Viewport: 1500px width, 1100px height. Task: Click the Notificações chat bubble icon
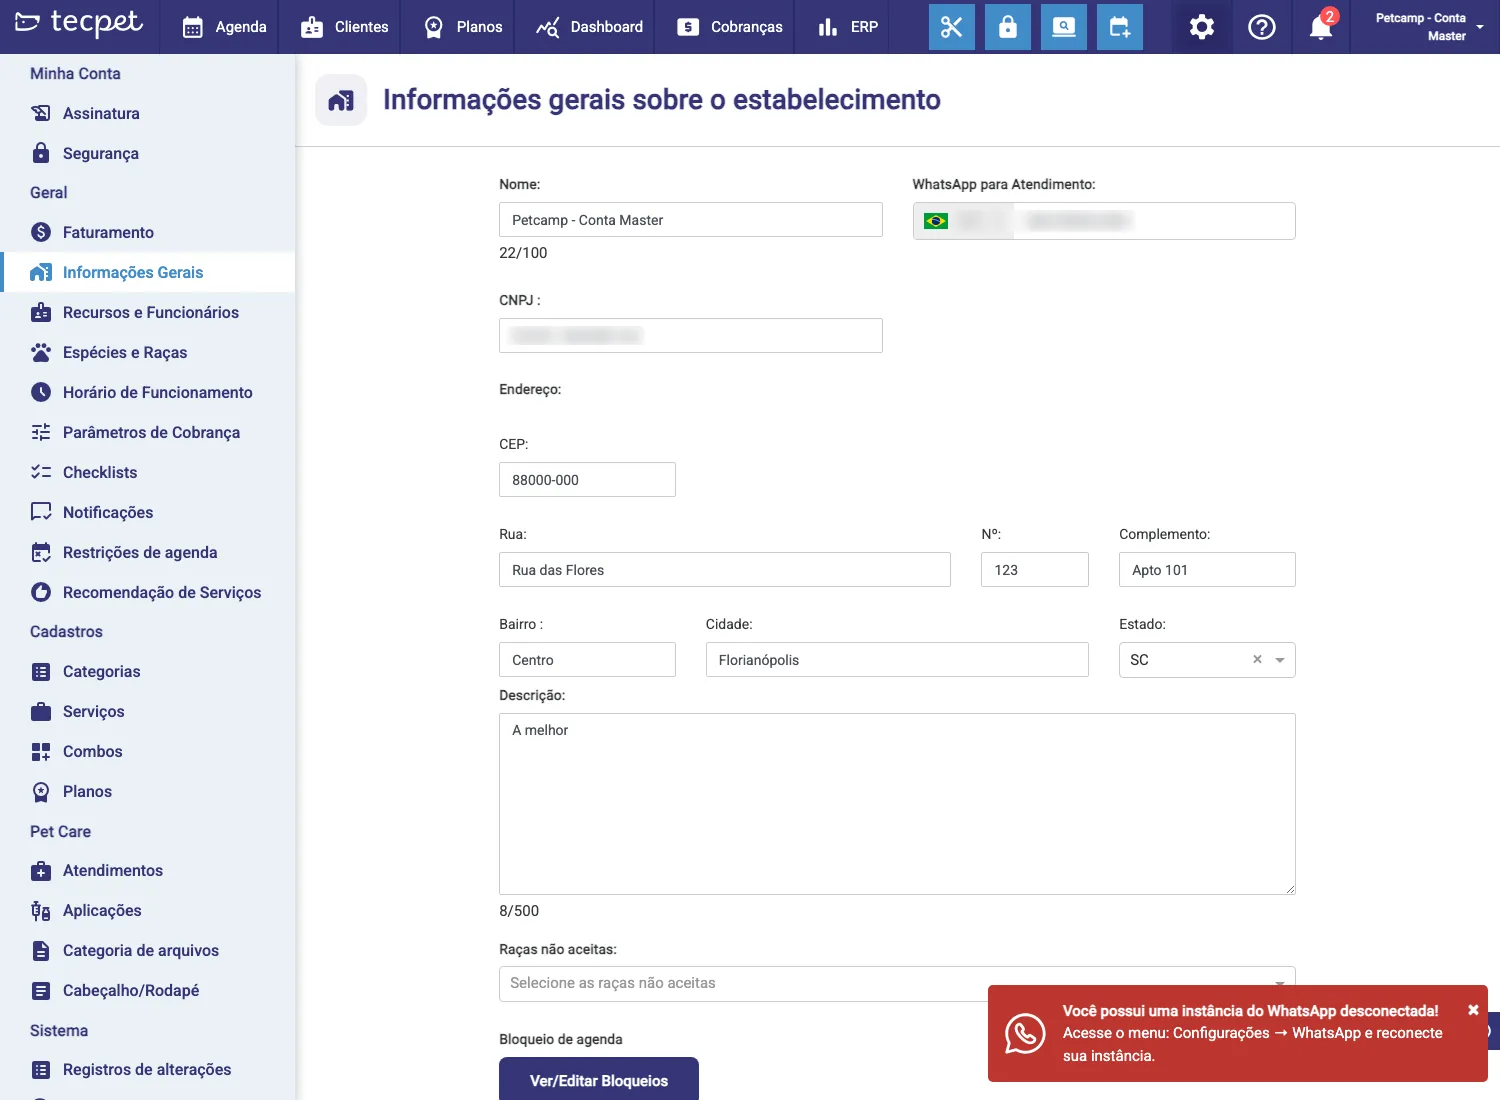click(41, 512)
